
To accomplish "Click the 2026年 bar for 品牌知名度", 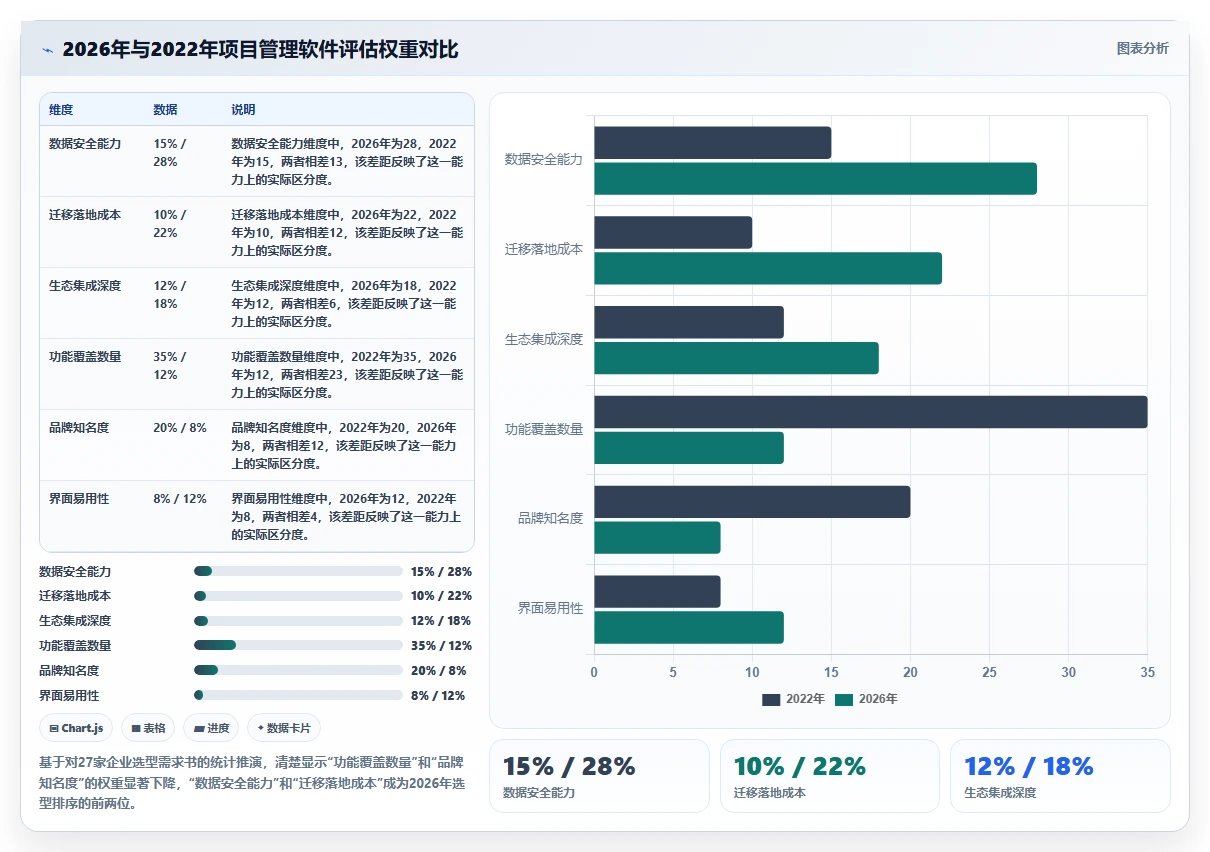I will 657,538.
